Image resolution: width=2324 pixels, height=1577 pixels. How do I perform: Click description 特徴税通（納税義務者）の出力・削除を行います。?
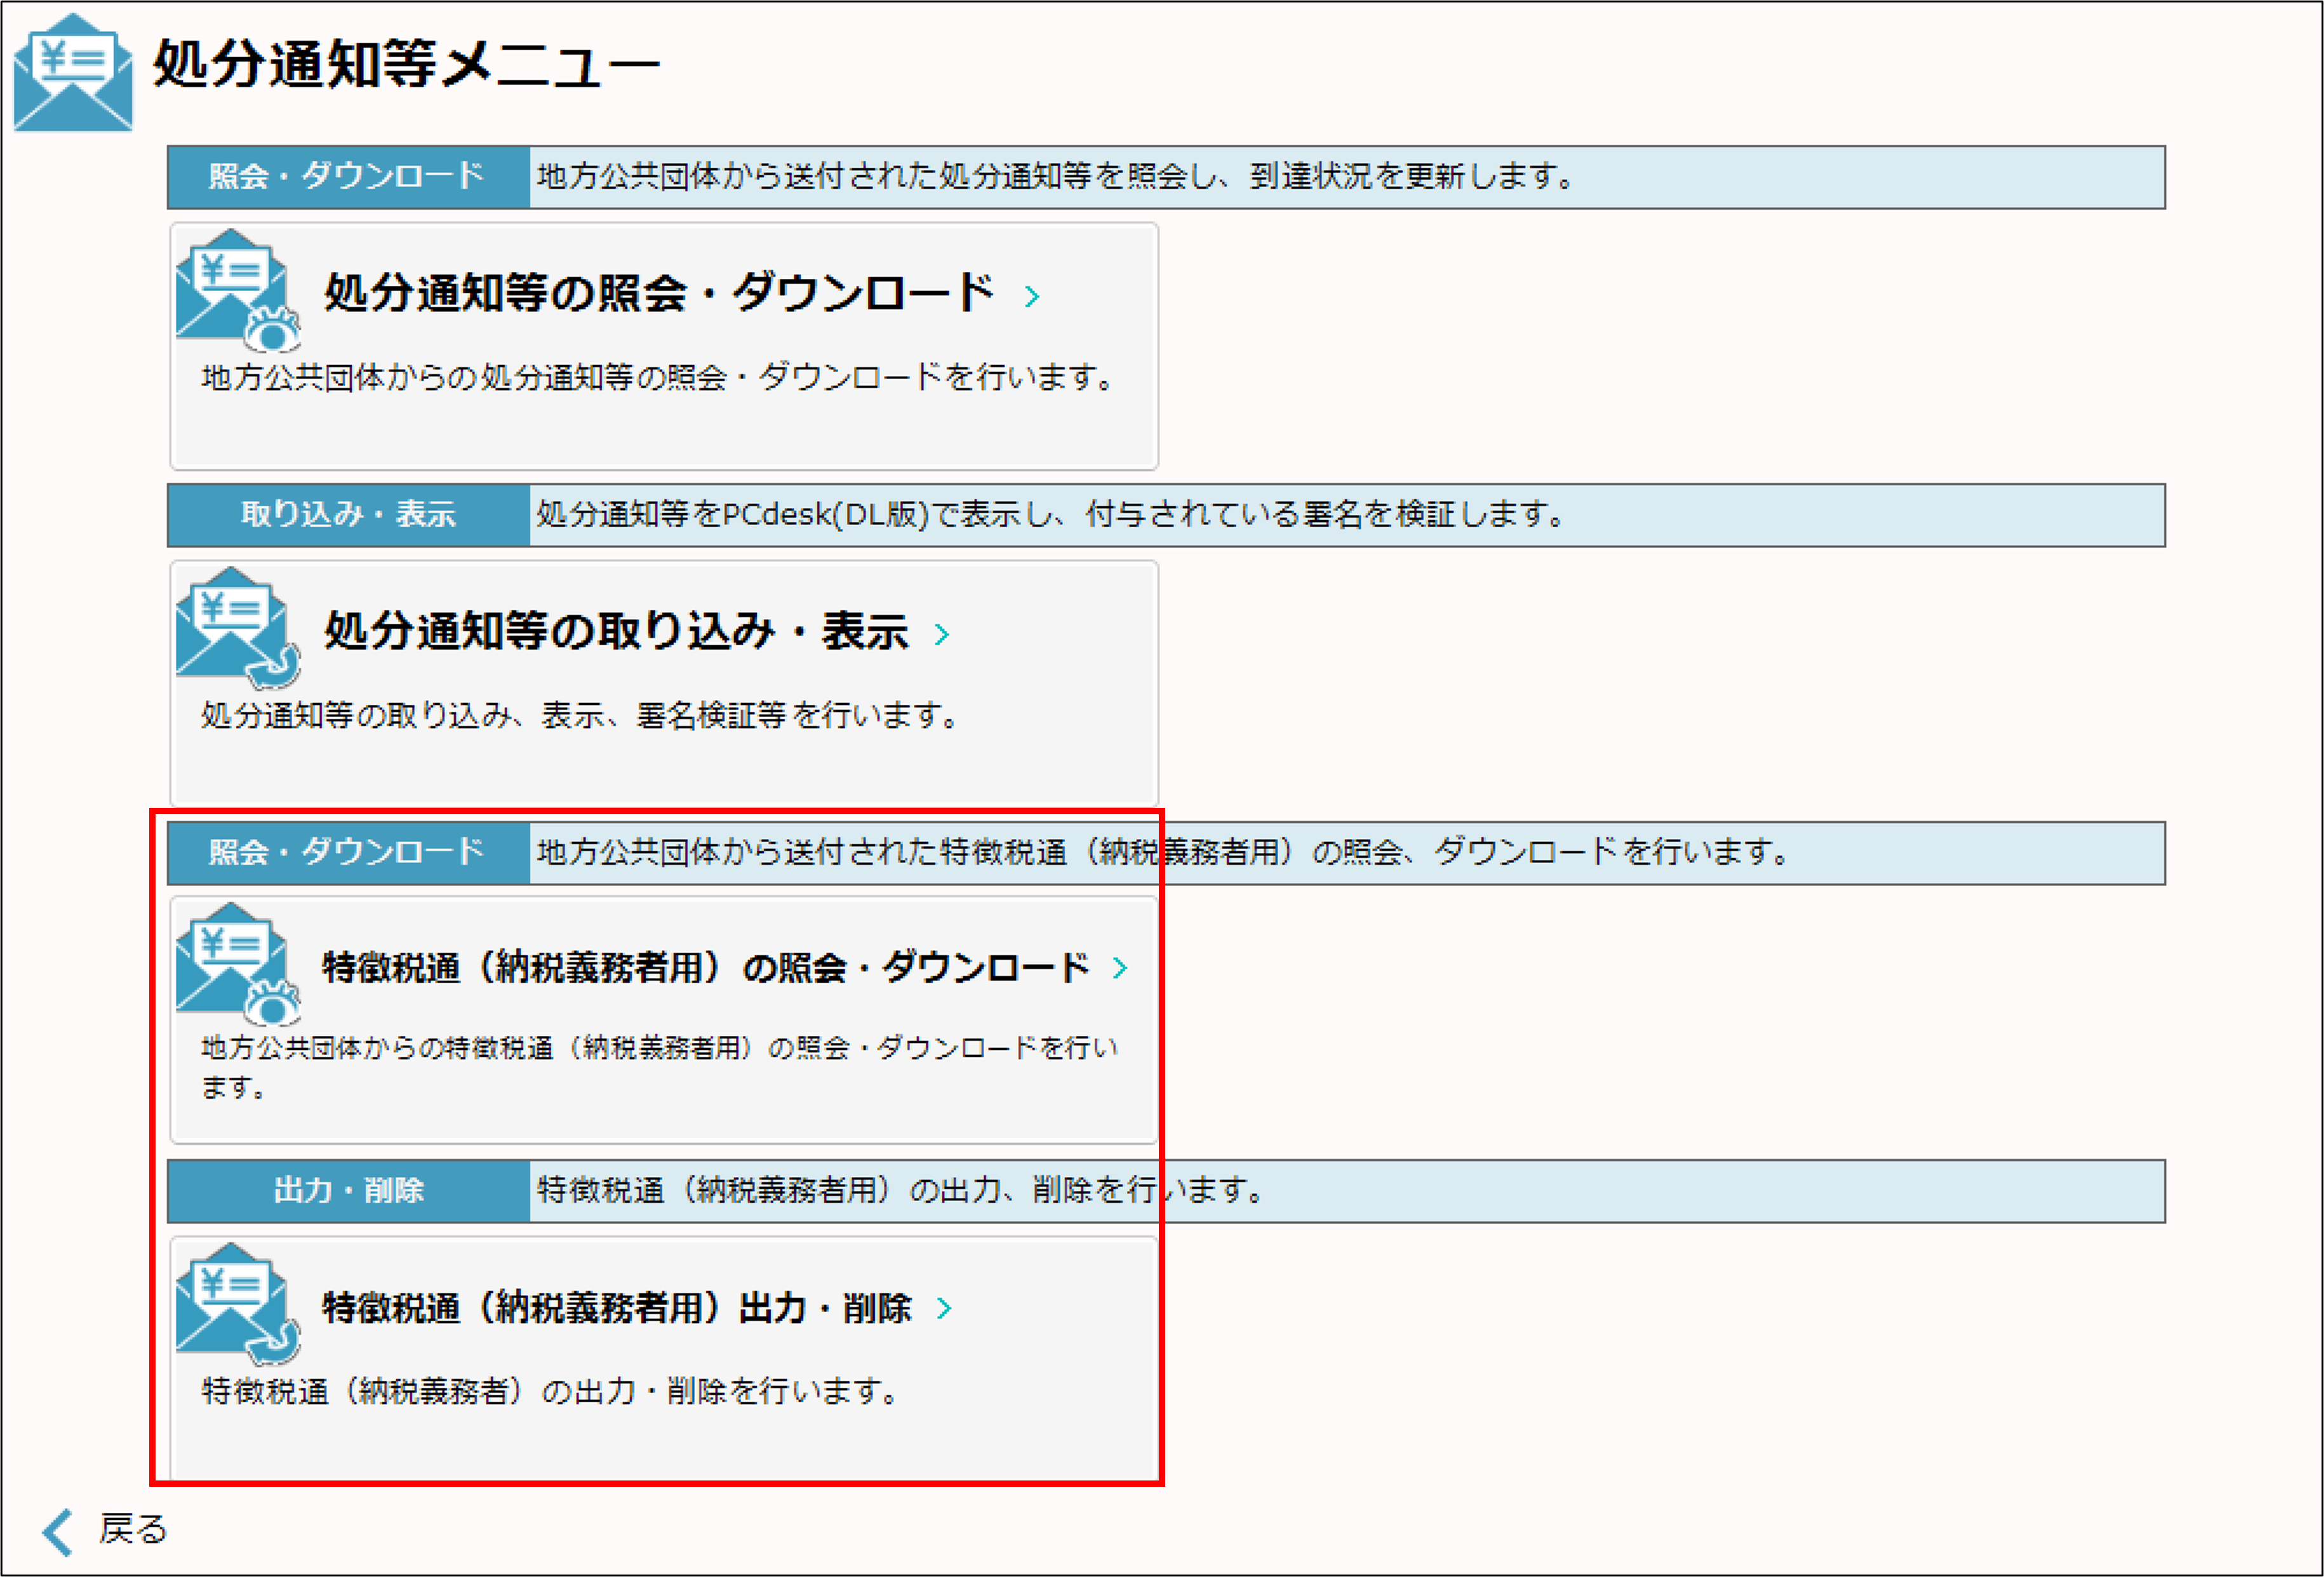click(x=550, y=1391)
